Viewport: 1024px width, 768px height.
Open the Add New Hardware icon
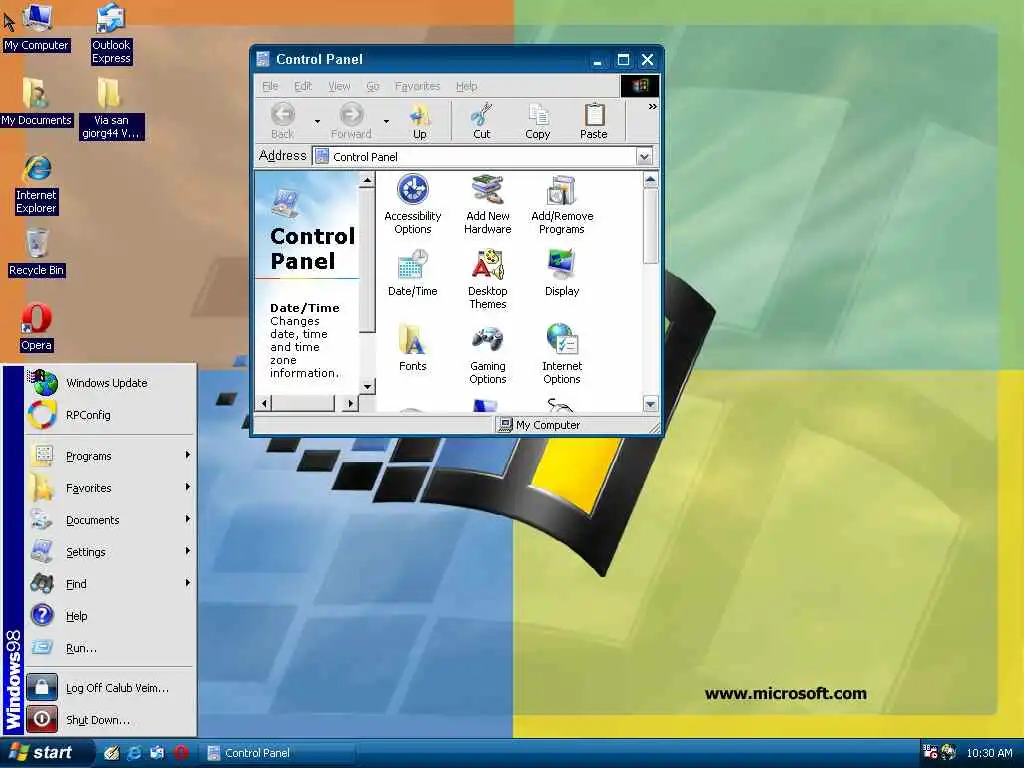coord(487,204)
